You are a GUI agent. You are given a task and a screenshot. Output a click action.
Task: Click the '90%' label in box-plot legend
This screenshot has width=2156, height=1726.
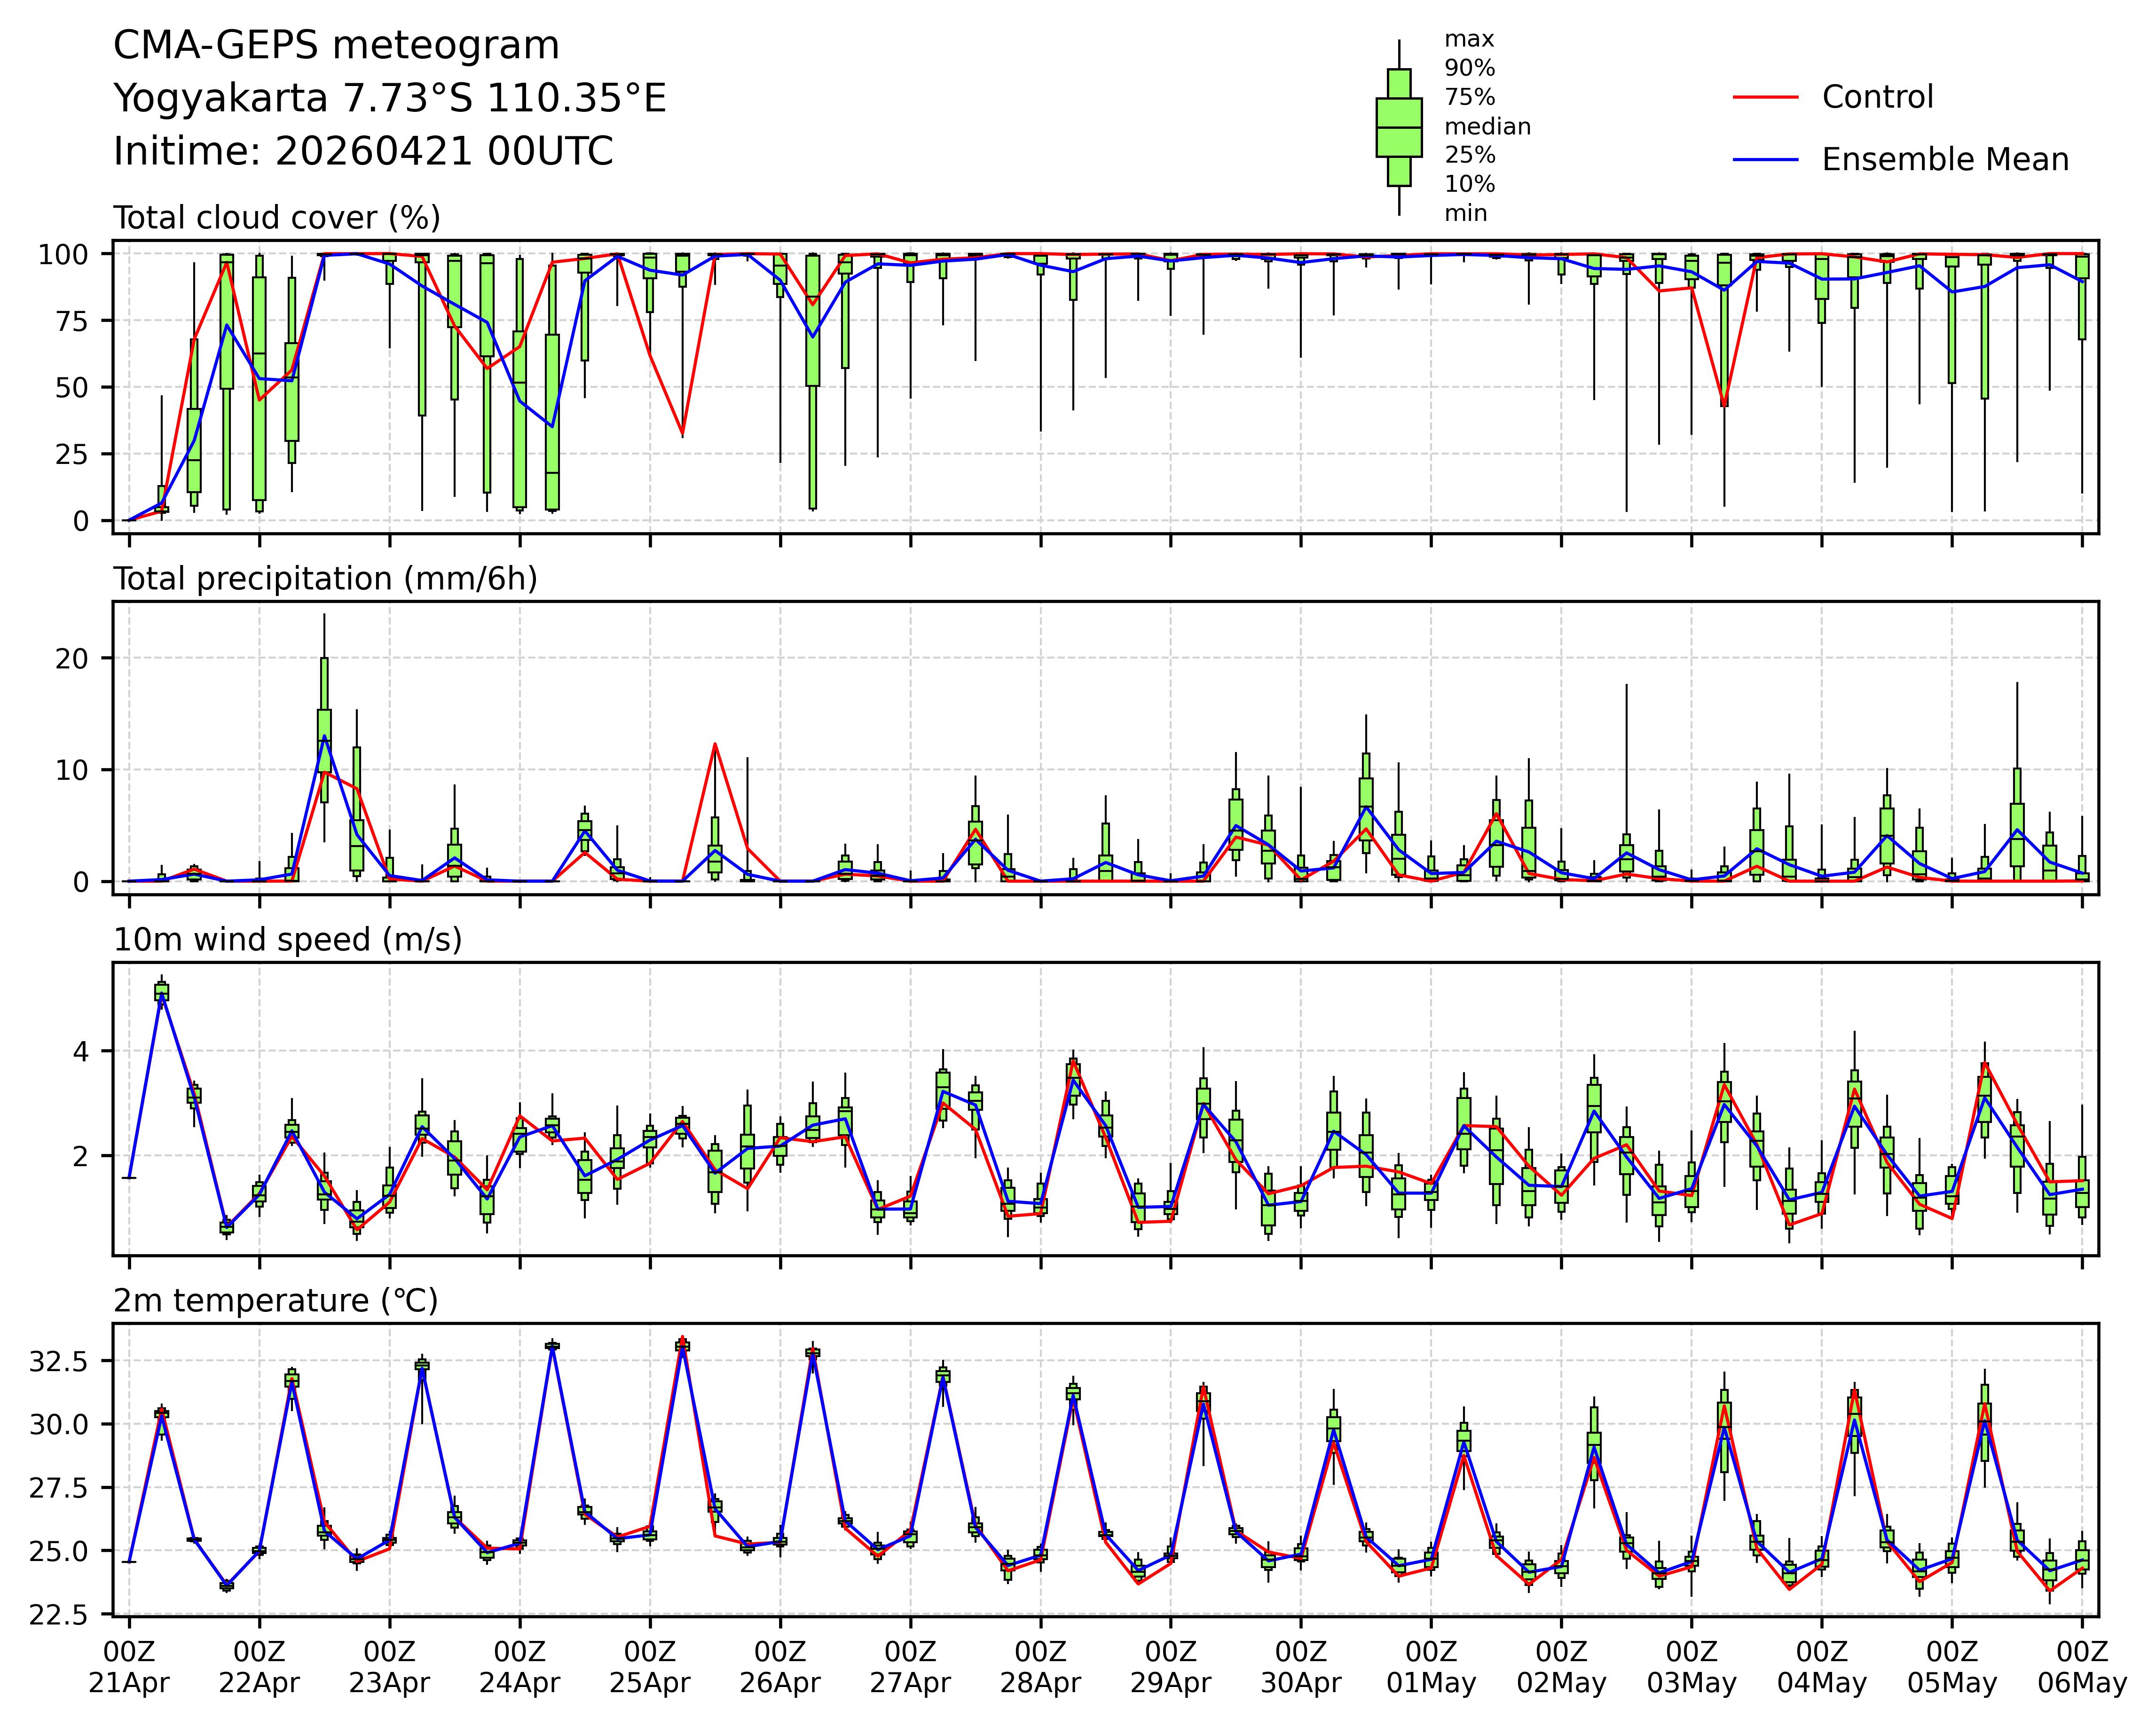click(1469, 69)
